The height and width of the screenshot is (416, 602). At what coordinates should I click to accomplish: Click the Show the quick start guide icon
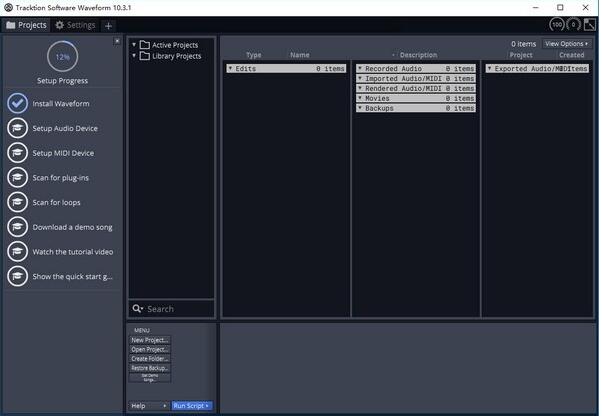click(x=17, y=276)
